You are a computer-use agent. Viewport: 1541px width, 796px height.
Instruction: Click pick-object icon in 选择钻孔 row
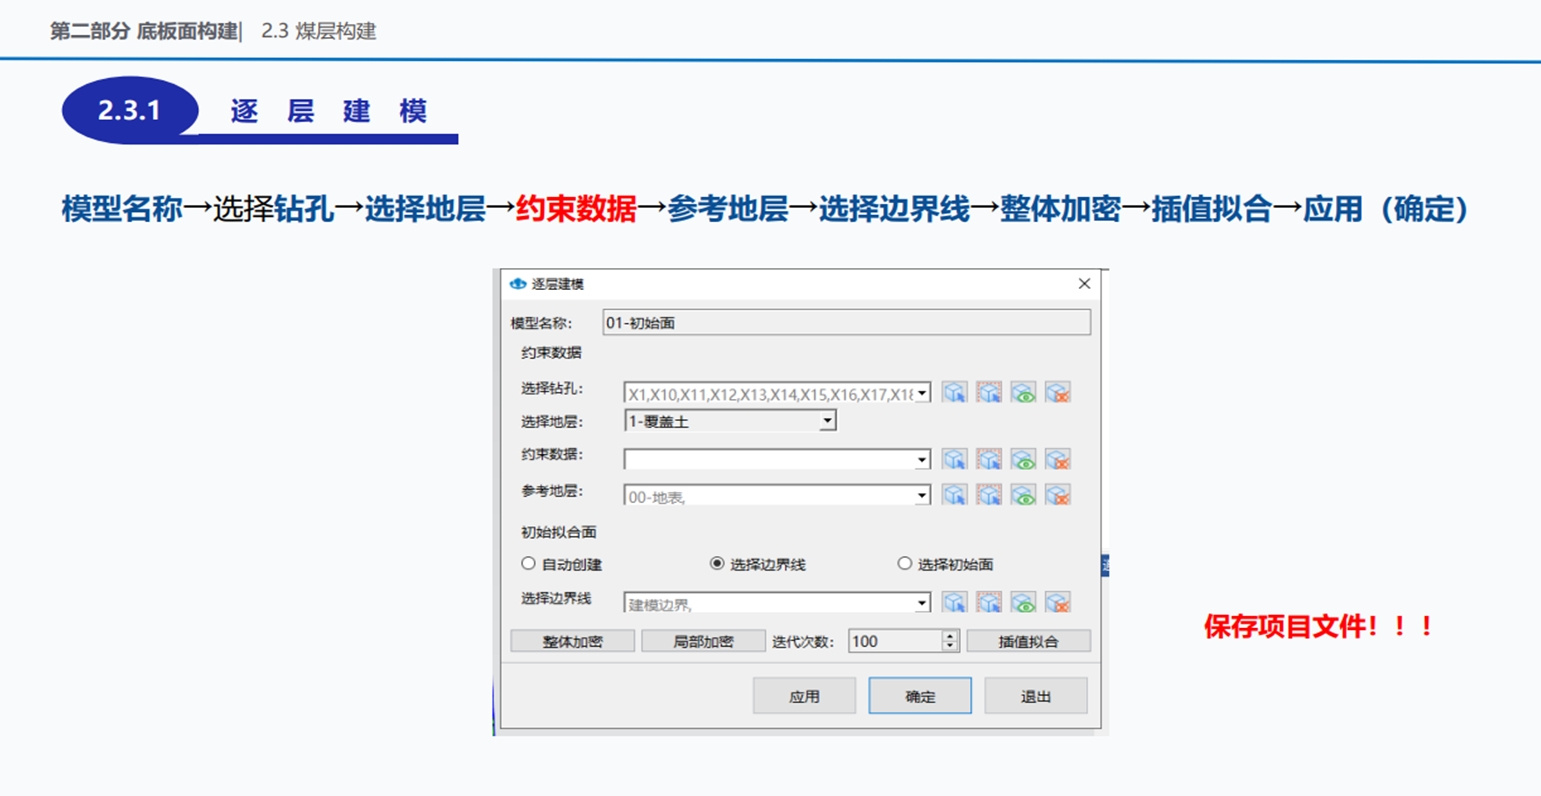point(955,392)
